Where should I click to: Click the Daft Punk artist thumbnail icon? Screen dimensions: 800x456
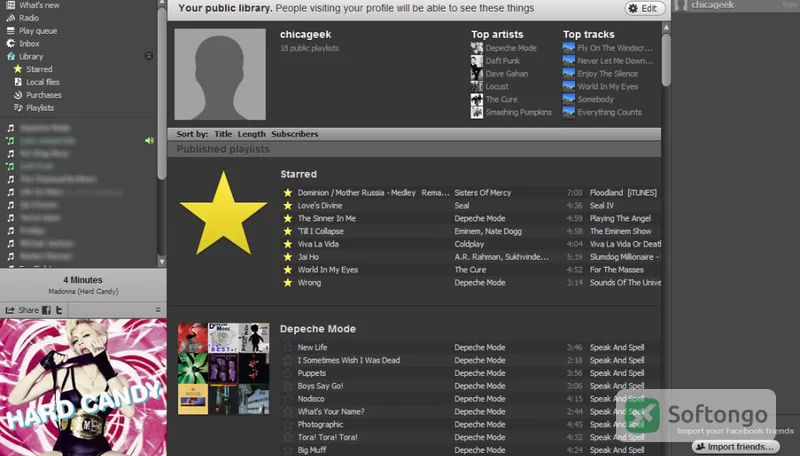point(477,61)
